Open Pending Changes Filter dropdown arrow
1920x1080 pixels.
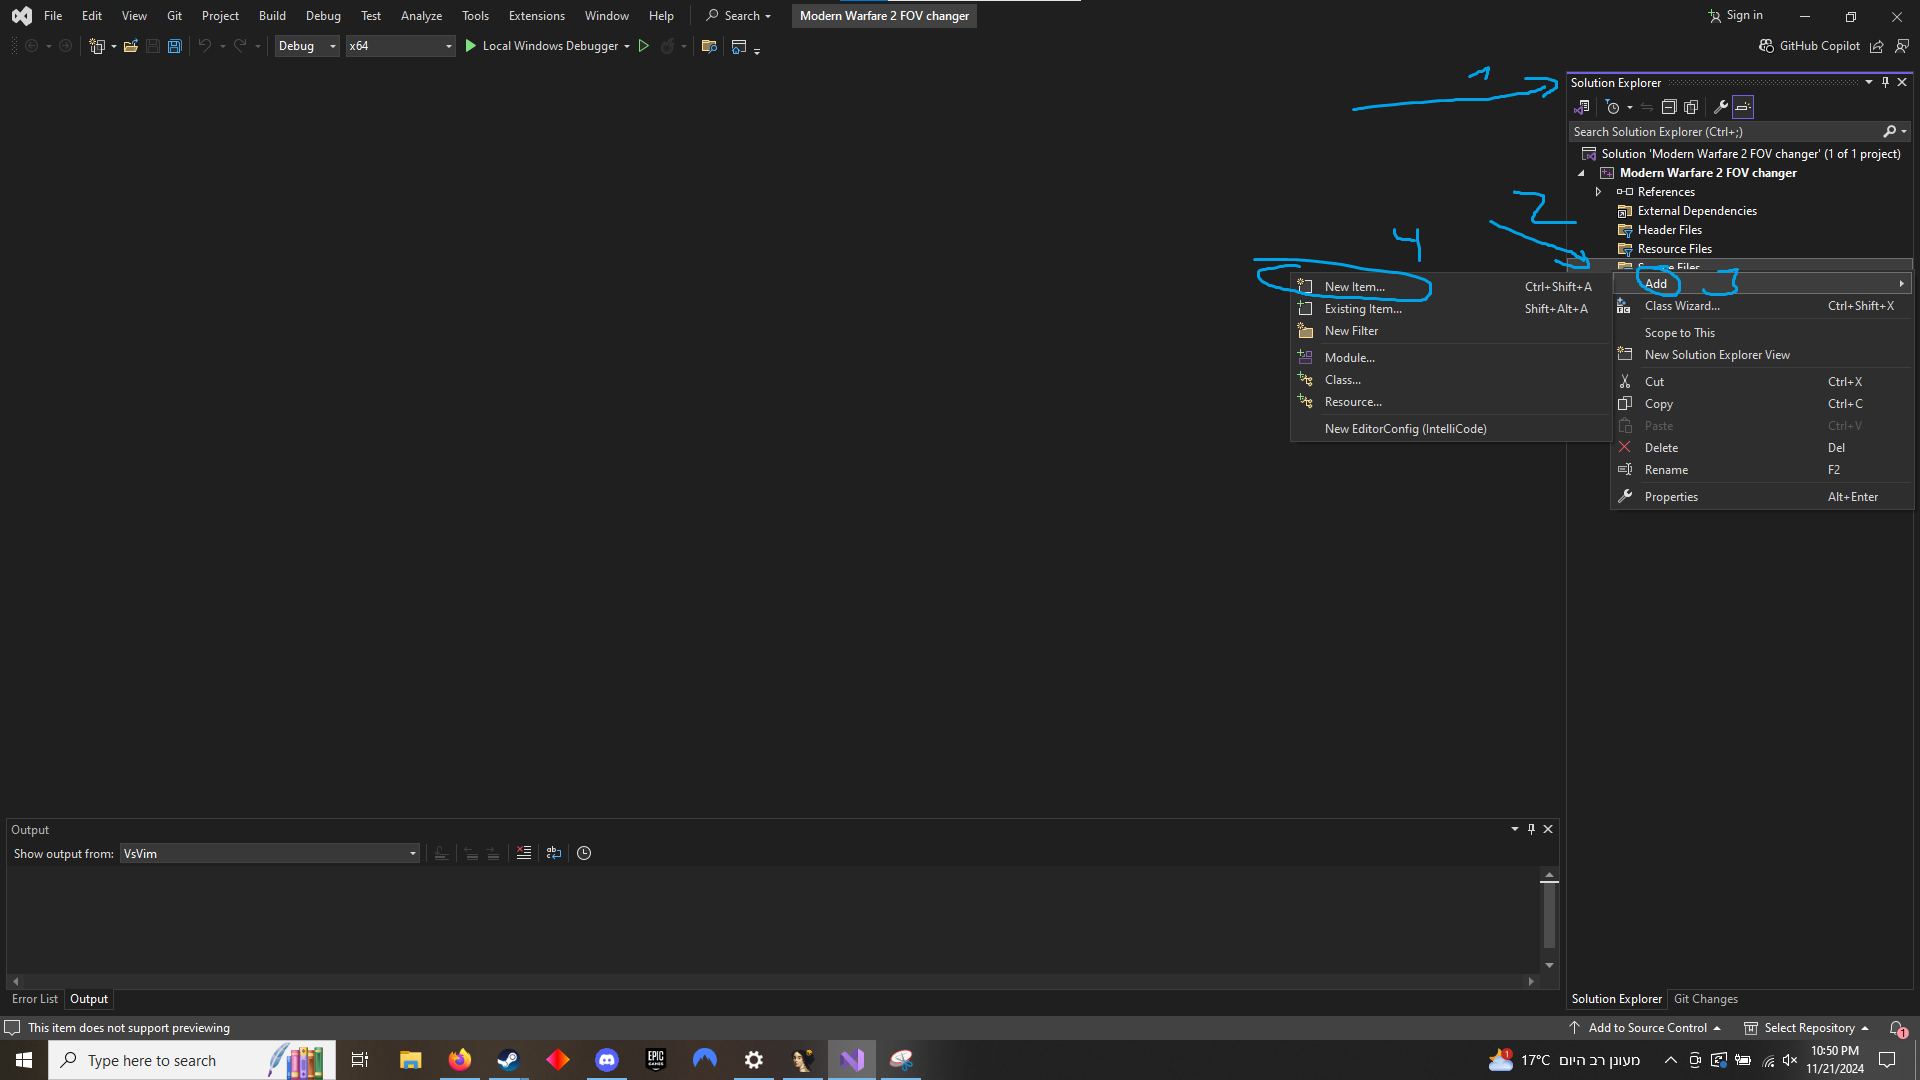[x=1629, y=107]
